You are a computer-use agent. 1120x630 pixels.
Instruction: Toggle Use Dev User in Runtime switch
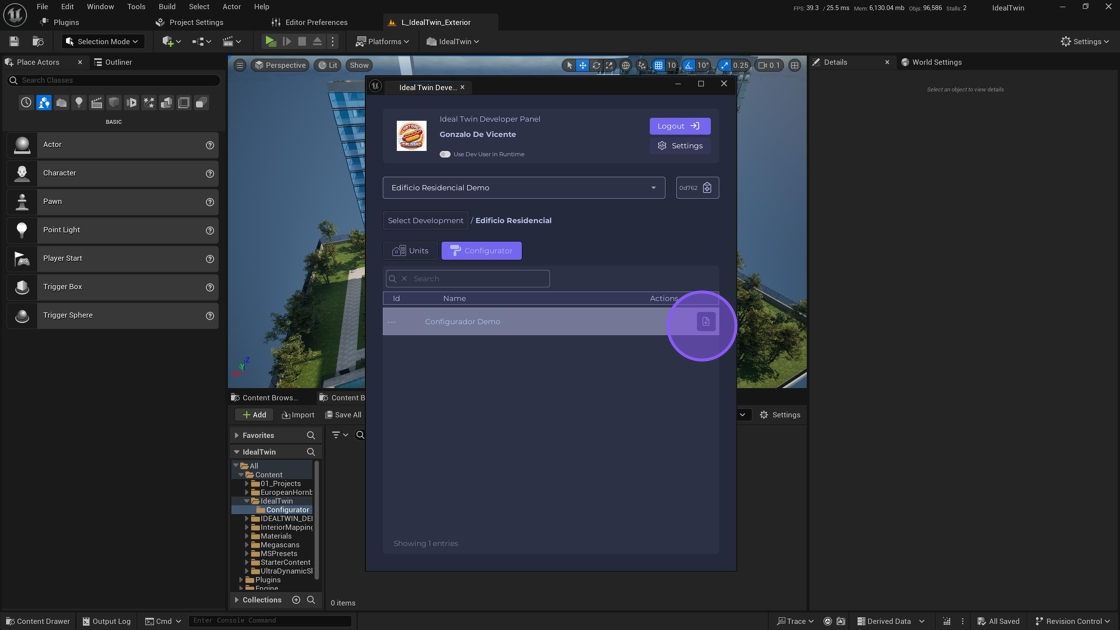point(445,154)
